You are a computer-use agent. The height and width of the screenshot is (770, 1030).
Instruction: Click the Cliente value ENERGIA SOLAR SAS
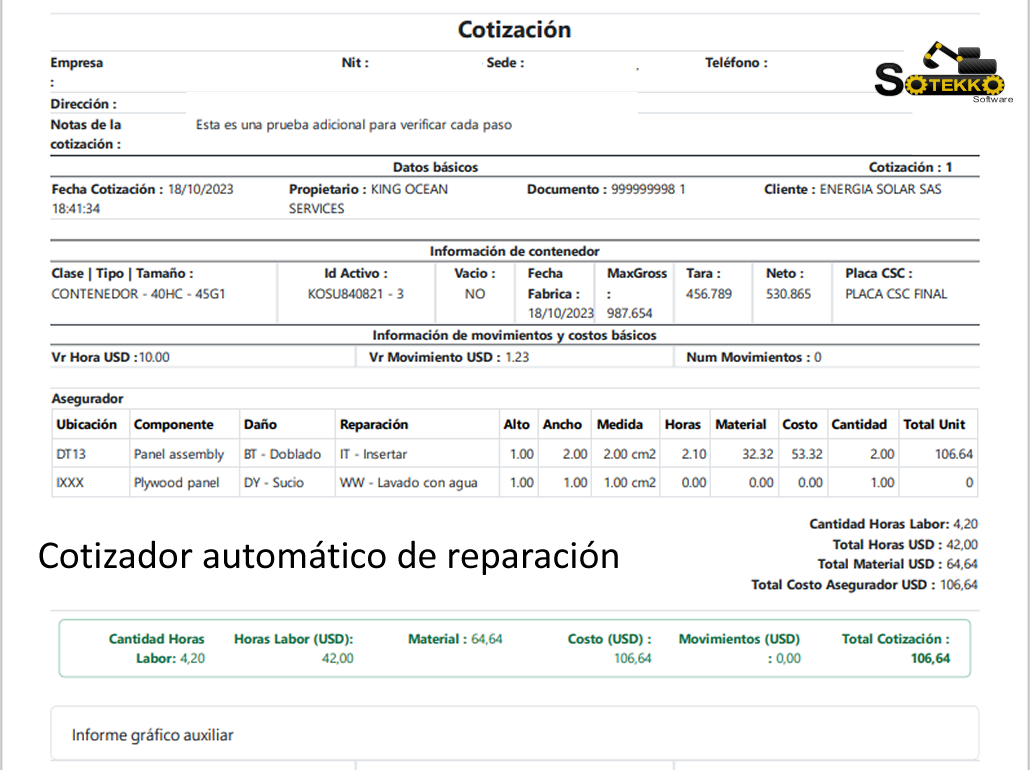click(x=880, y=189)
